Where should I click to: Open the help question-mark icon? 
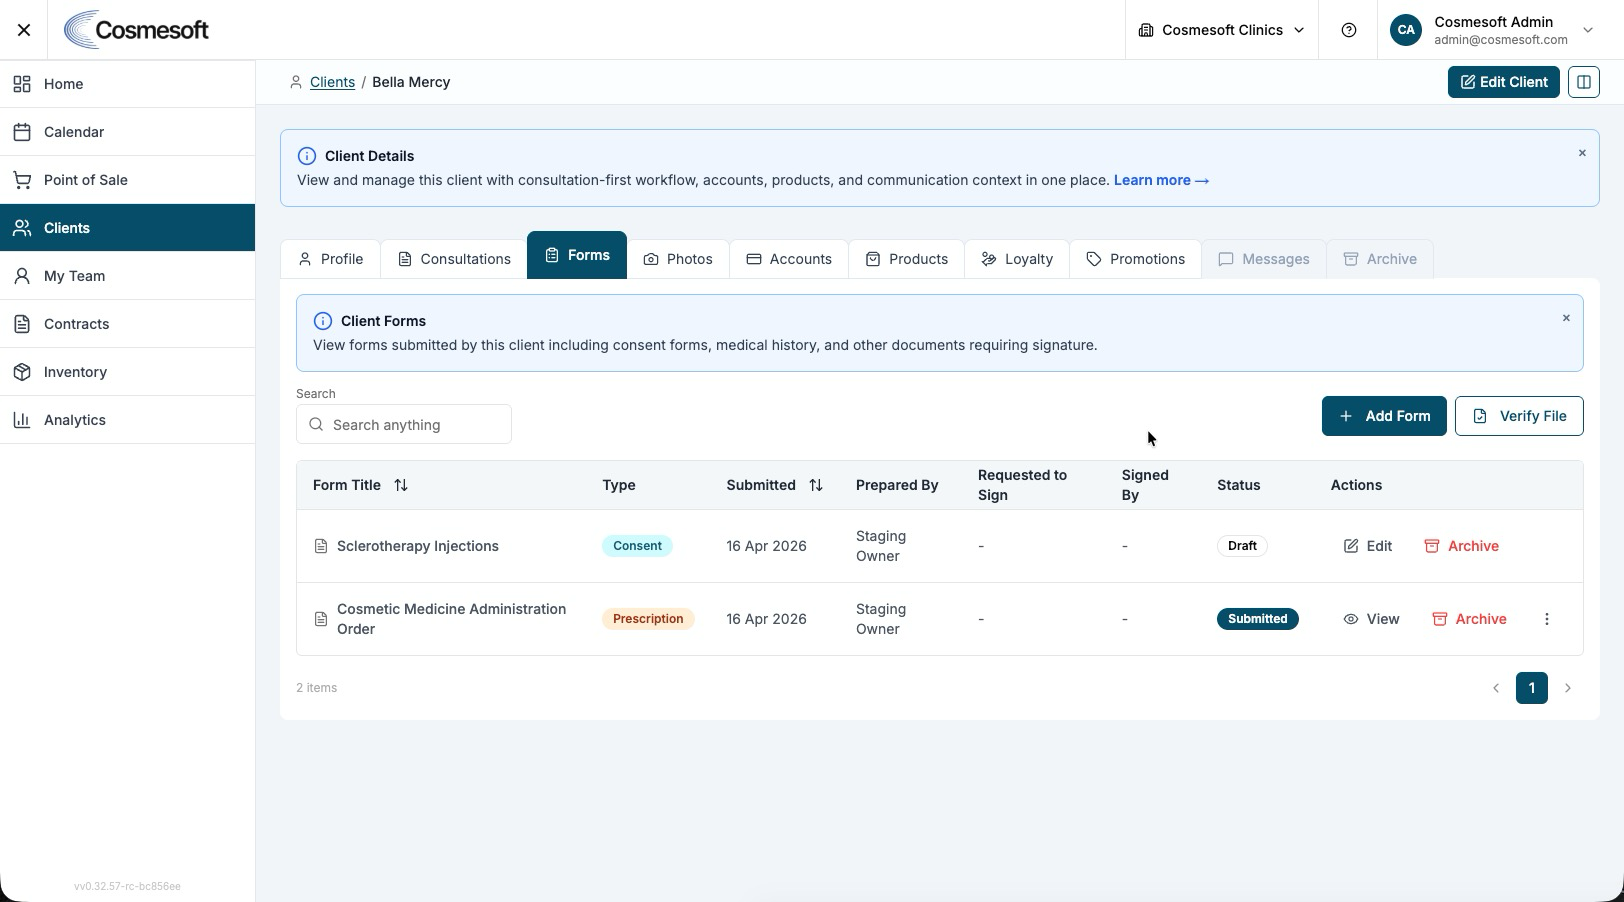1349,30
